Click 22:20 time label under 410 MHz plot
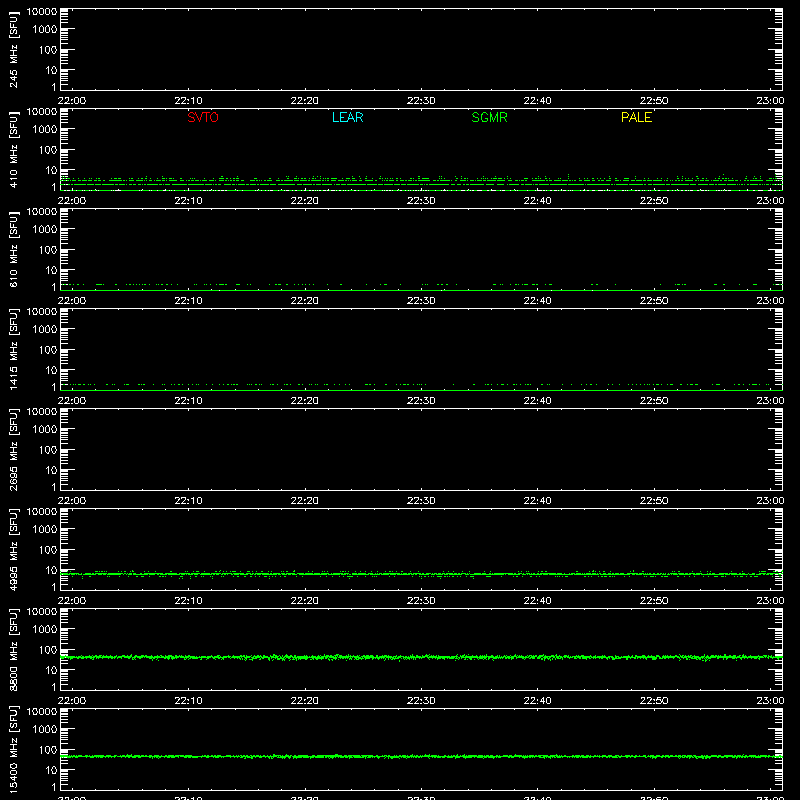This screenshot has height=800, width=800. coord(305,201)
